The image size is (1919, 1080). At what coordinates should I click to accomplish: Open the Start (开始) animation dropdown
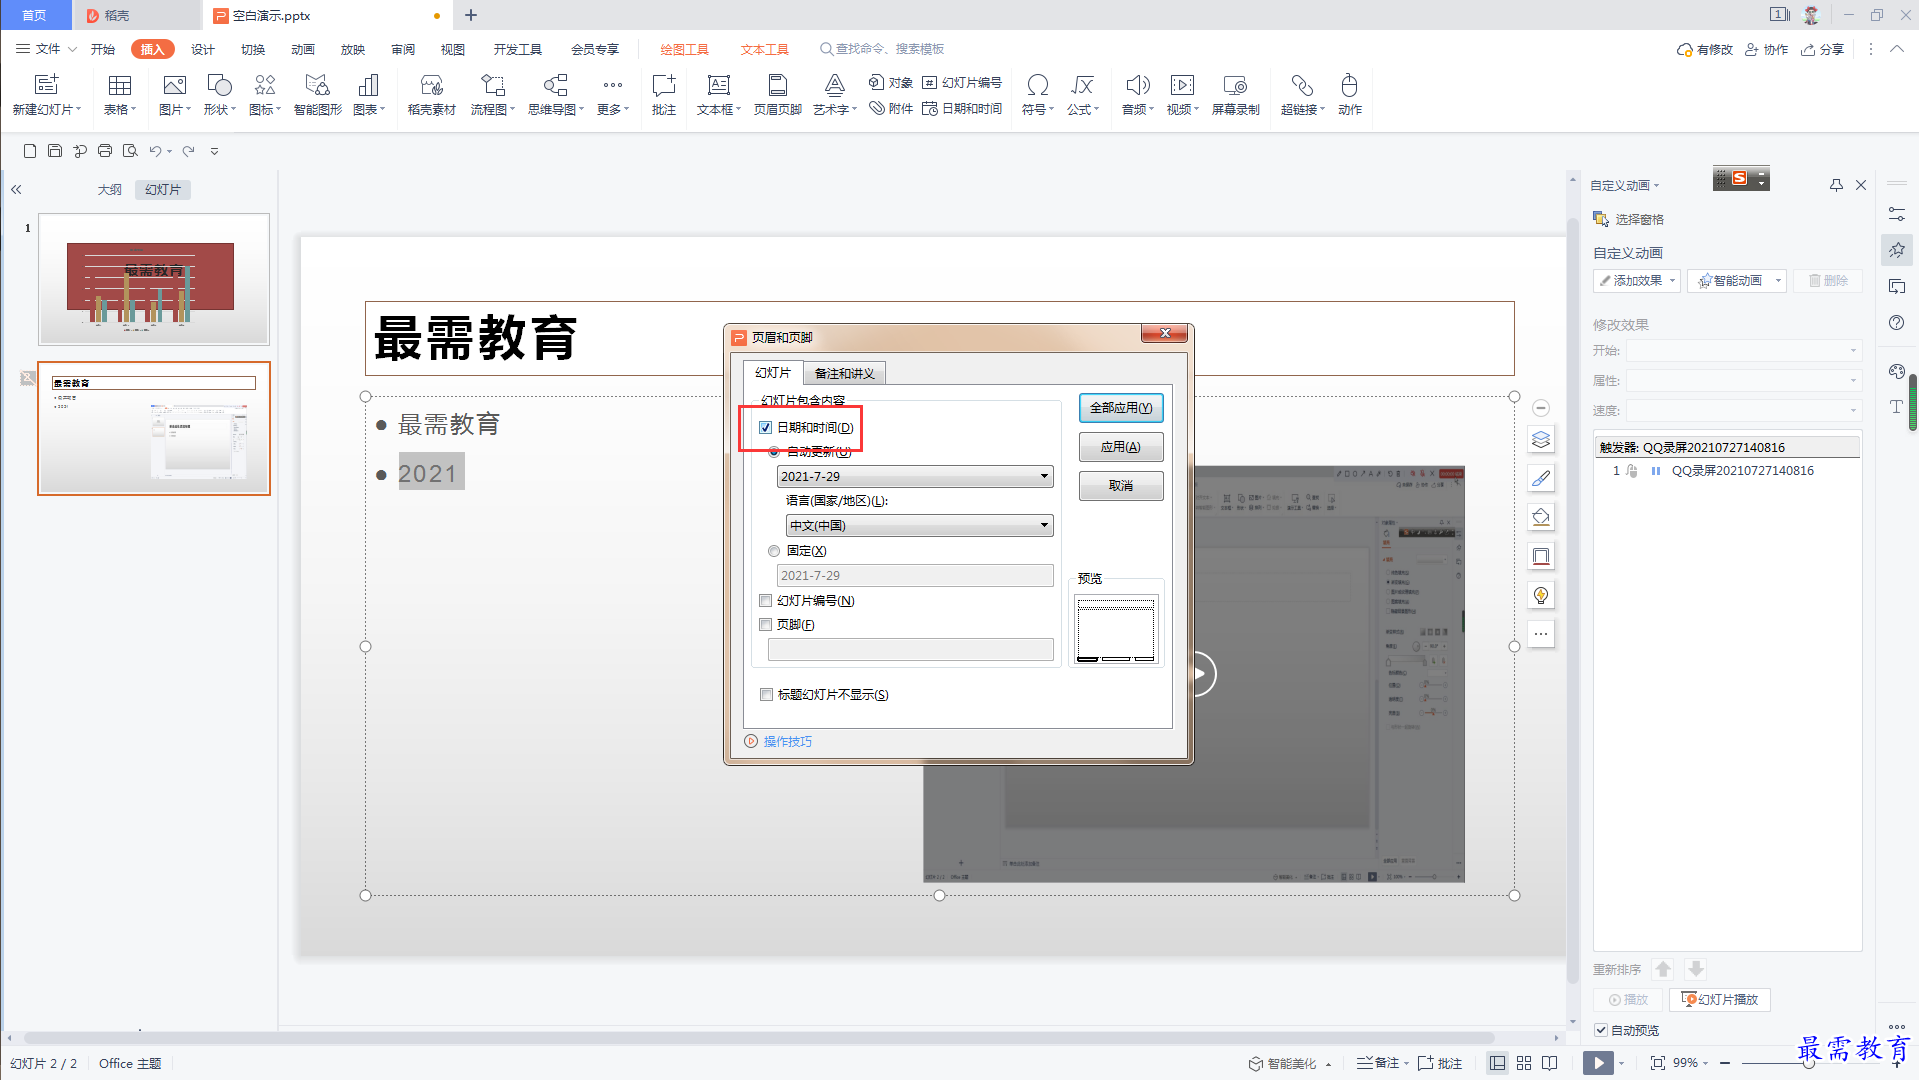tap(1743, 351)
